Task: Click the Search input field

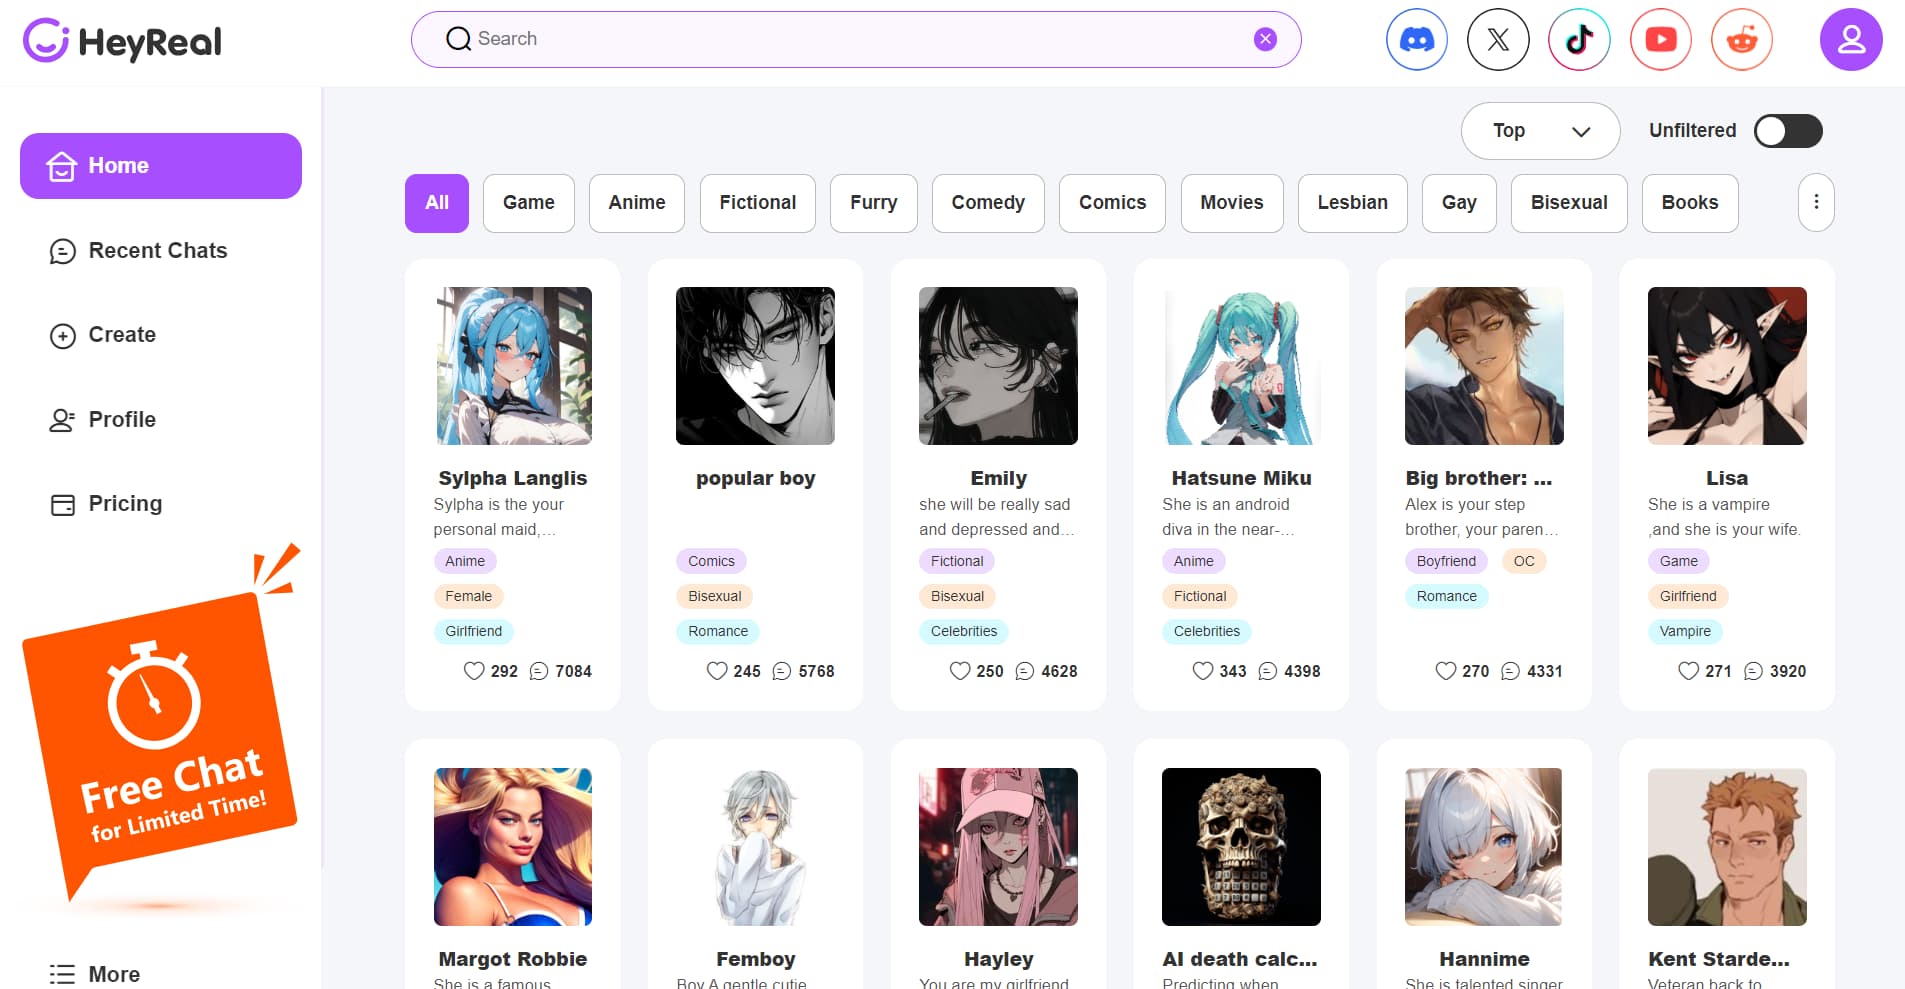Action: (856, 39)
